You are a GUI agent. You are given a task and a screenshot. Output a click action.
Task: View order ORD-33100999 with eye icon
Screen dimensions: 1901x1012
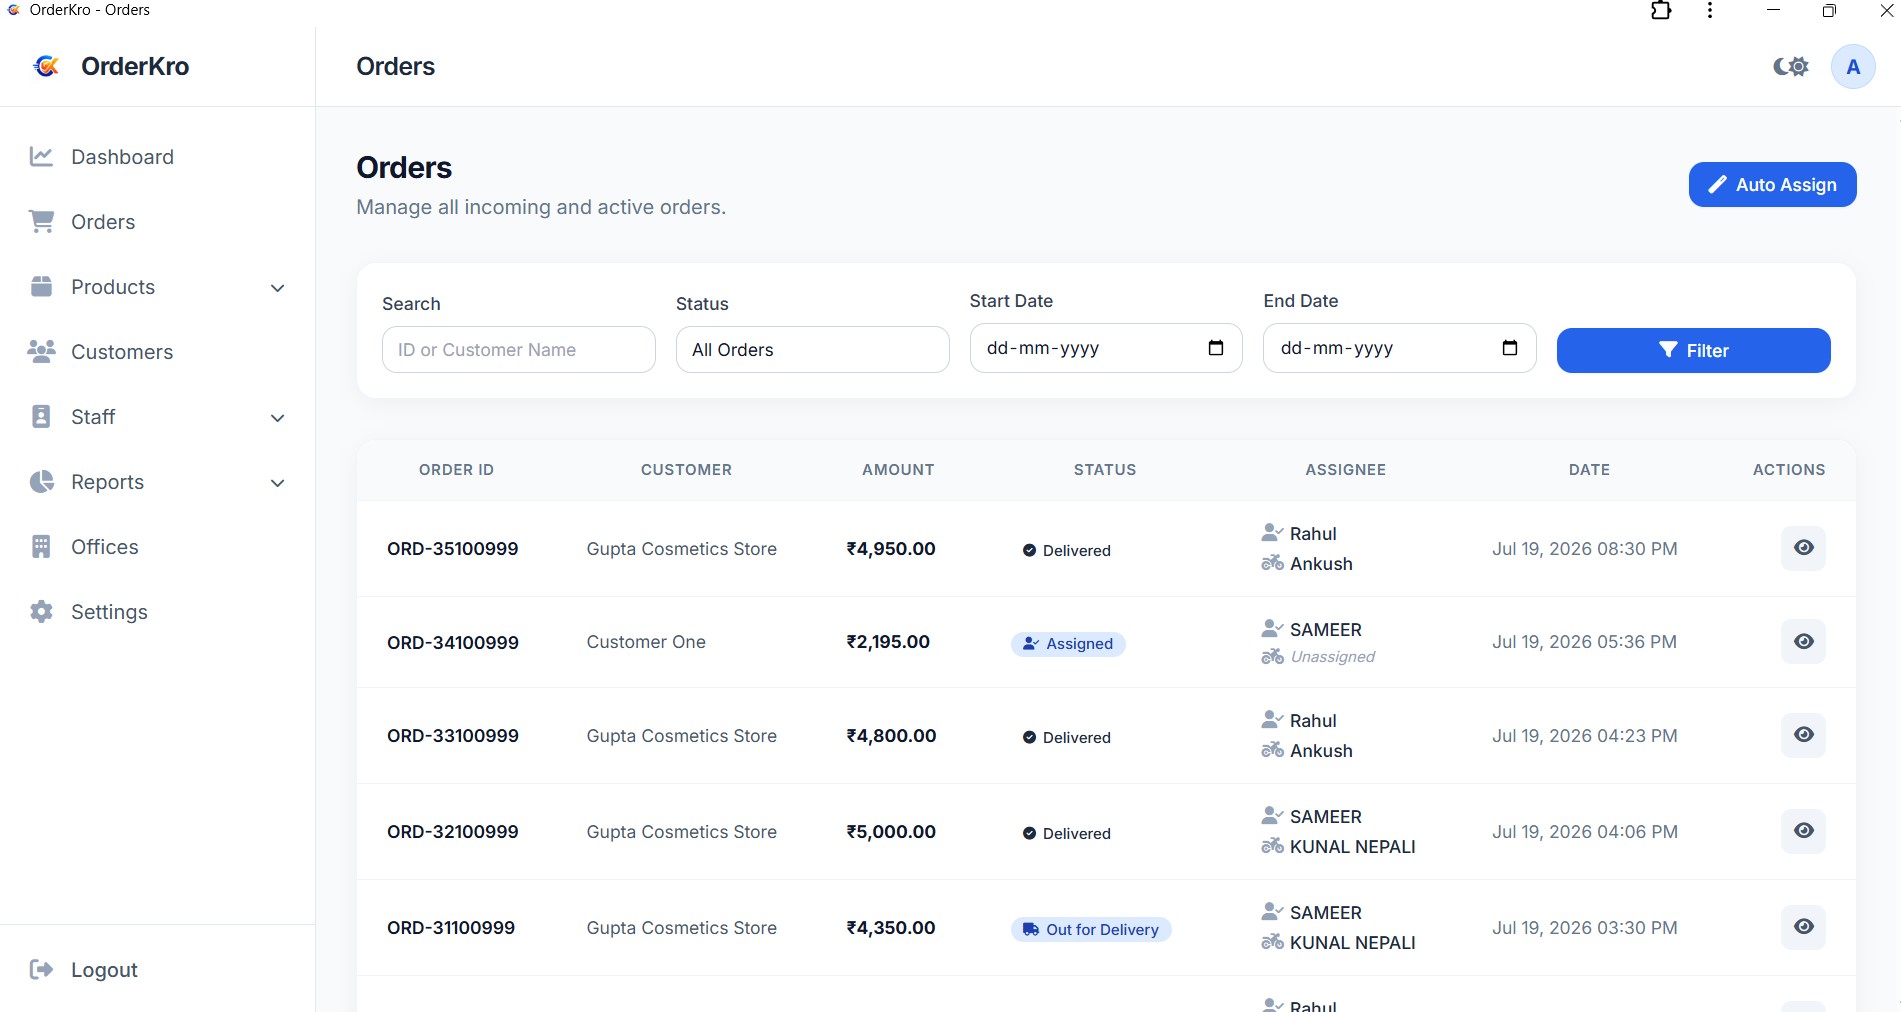point(1803,735)
